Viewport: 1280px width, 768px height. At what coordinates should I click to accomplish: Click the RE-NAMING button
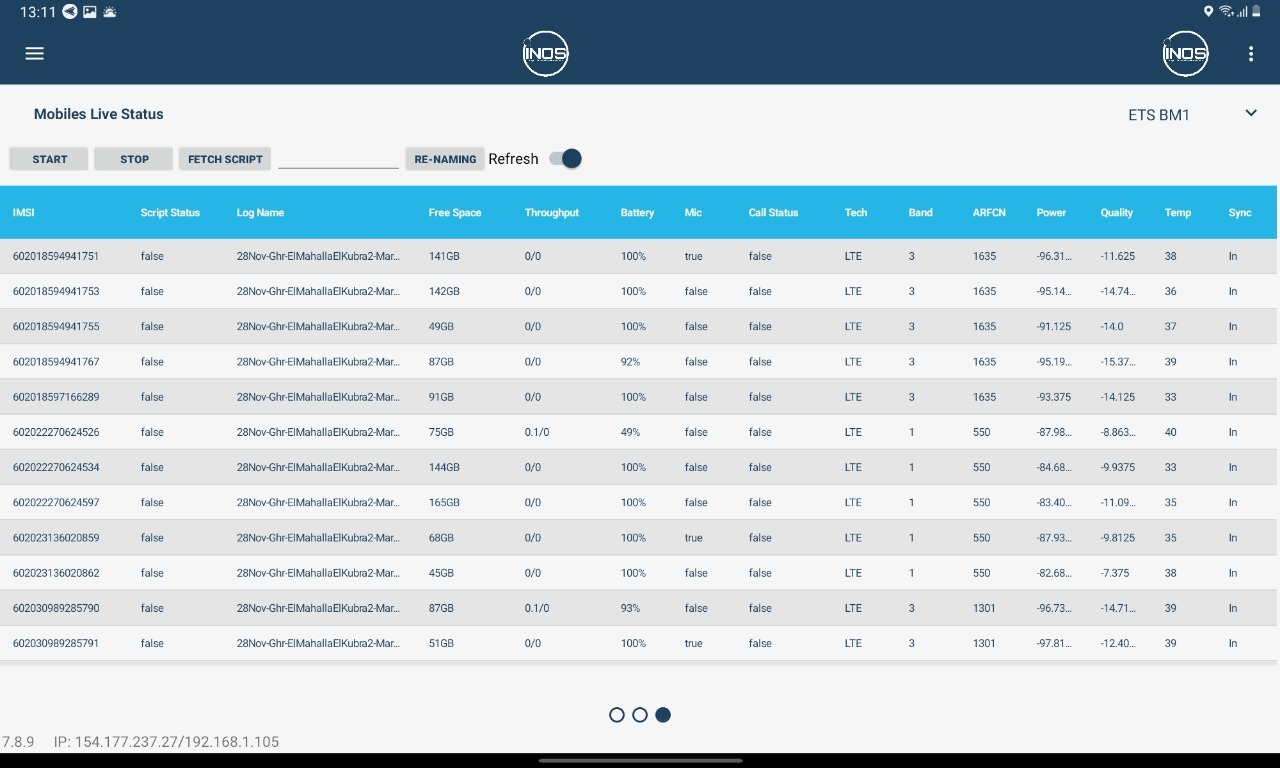coord(444,158)
